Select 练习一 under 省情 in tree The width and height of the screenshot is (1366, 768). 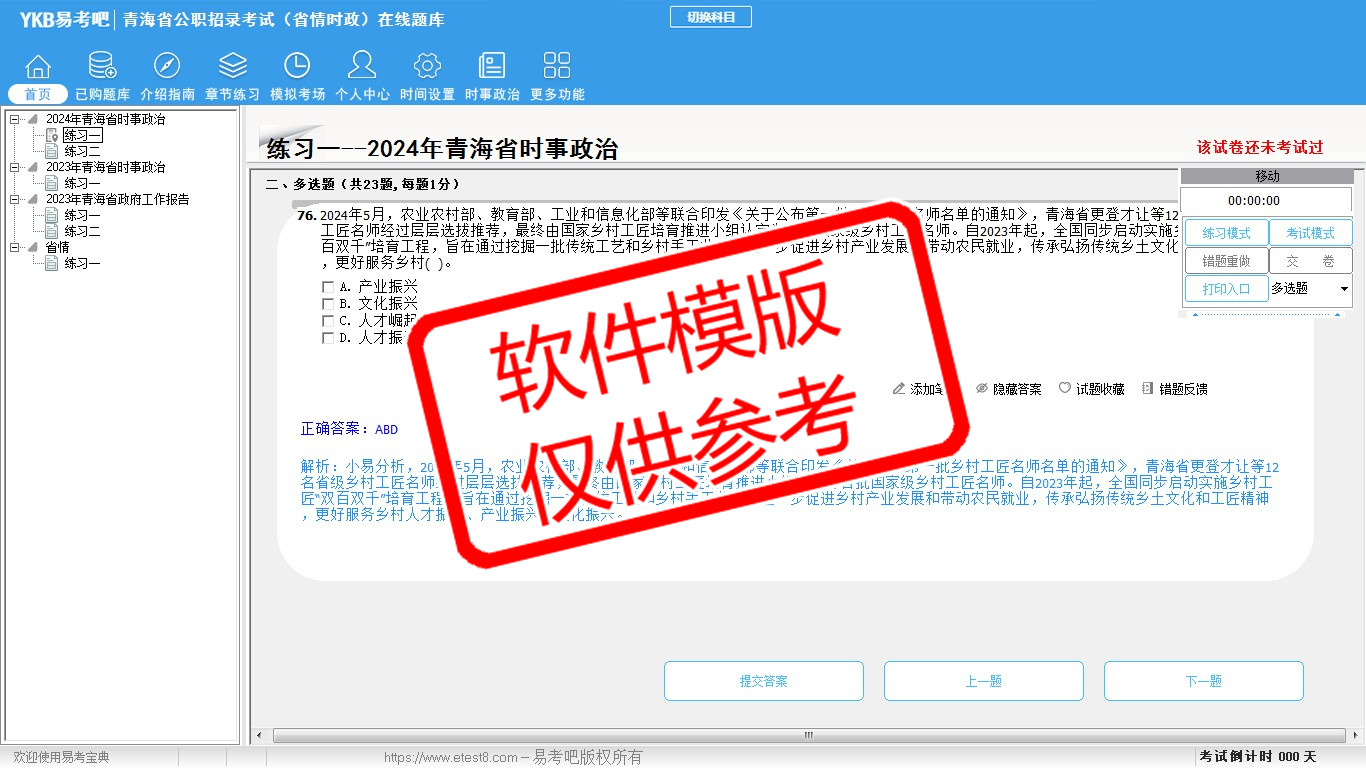click(x=82, y=264)
